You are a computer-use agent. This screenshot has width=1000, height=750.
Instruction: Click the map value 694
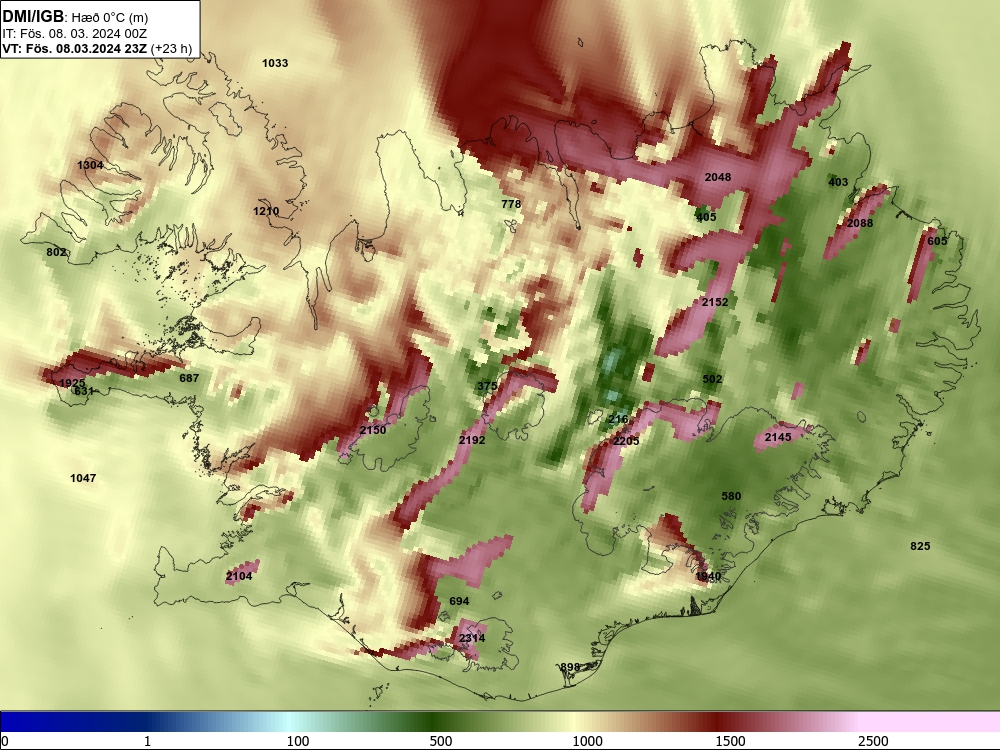click(459, 601)
